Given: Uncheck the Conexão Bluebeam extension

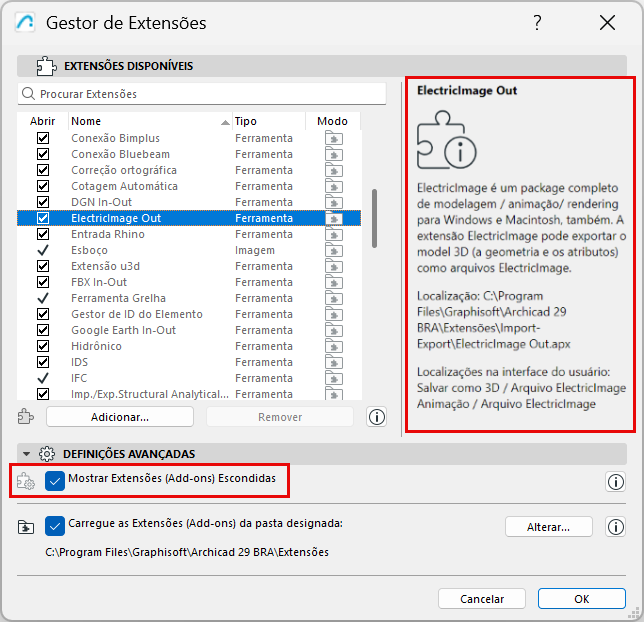Looking at the screenshot, I should [x=43, y=154].
